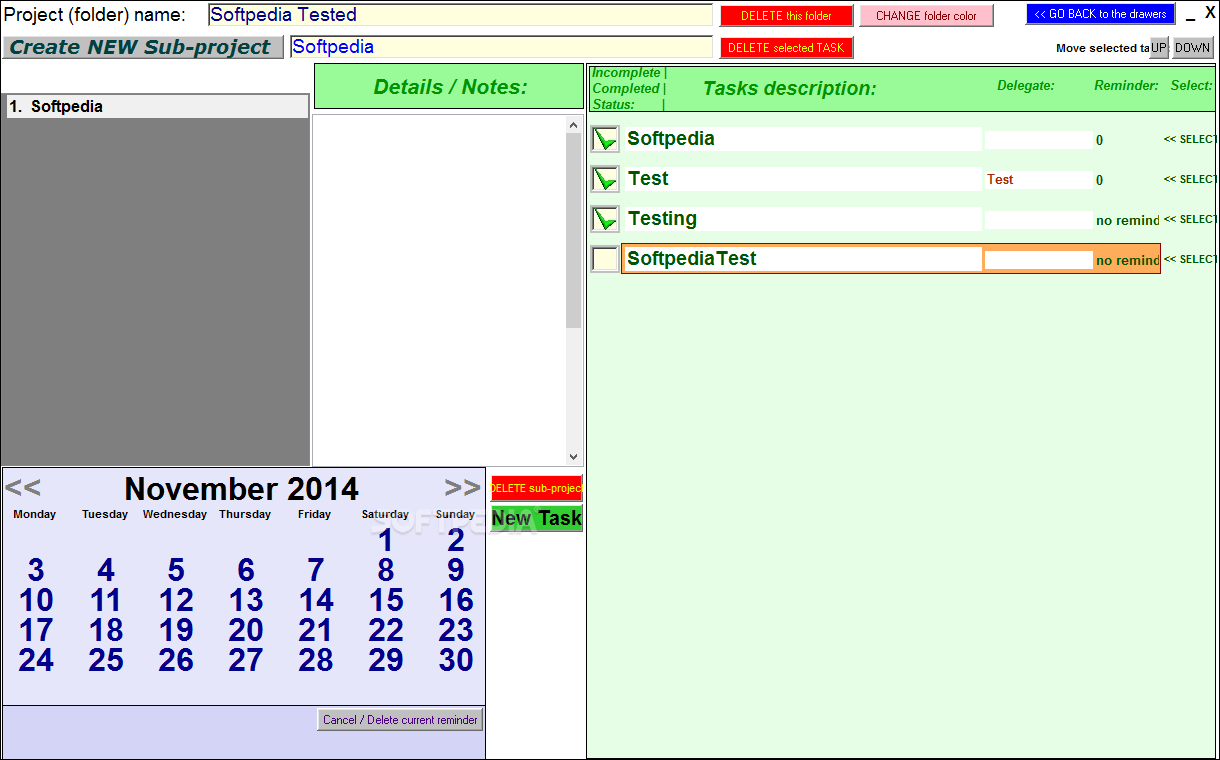This screenshot has height=760, width=1220.
Task: Edit the SoftpediaTest task description
Action: click(802, 259)
